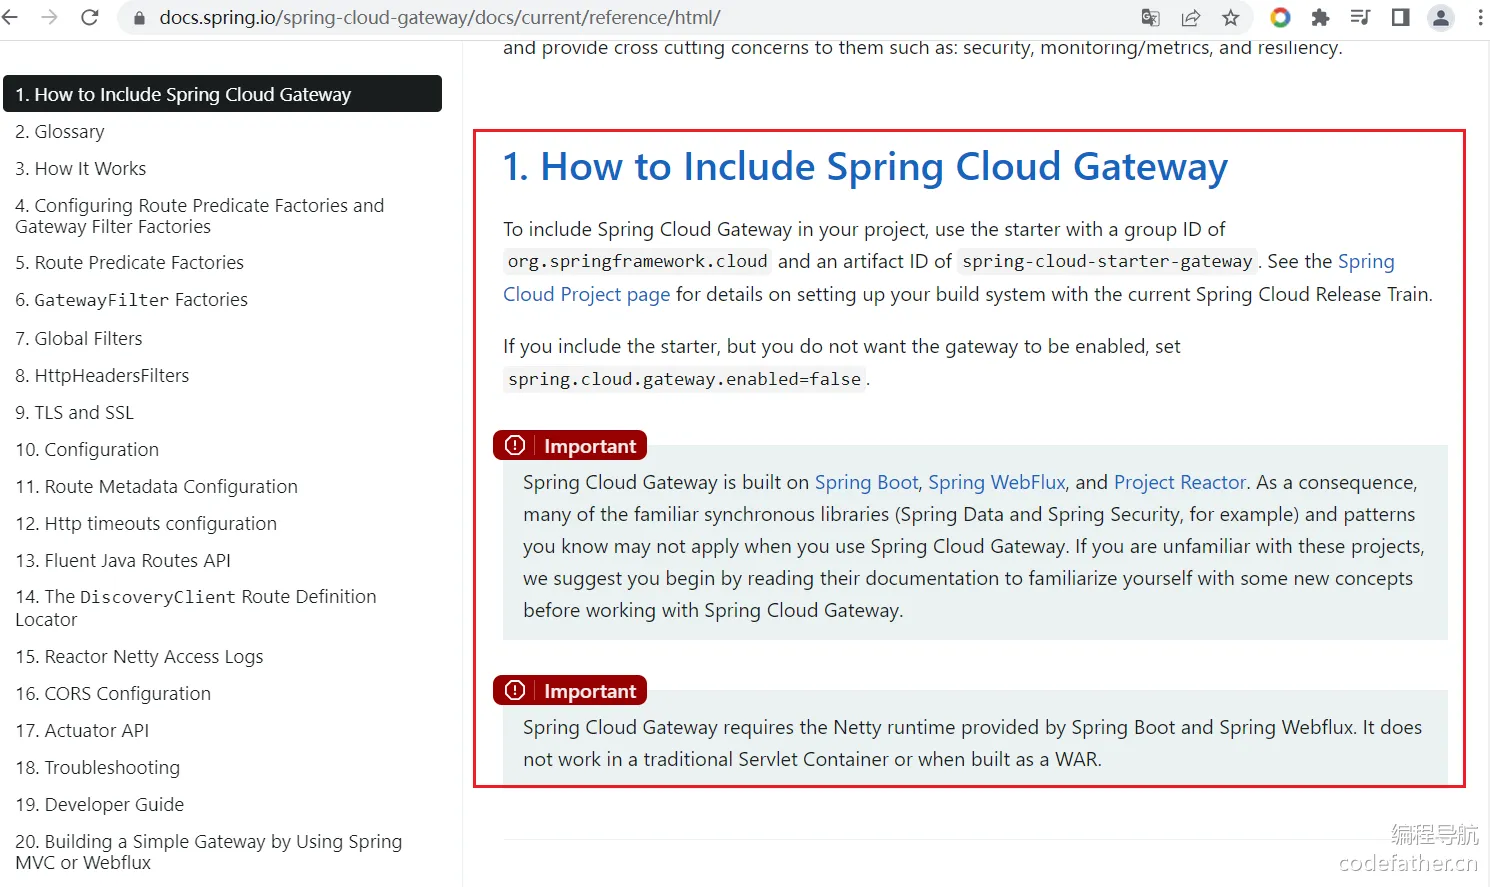Viewport: 1490px width, 887px height.
Task: Open Reactor Netty Access Logs
Action: pos(140,657)
